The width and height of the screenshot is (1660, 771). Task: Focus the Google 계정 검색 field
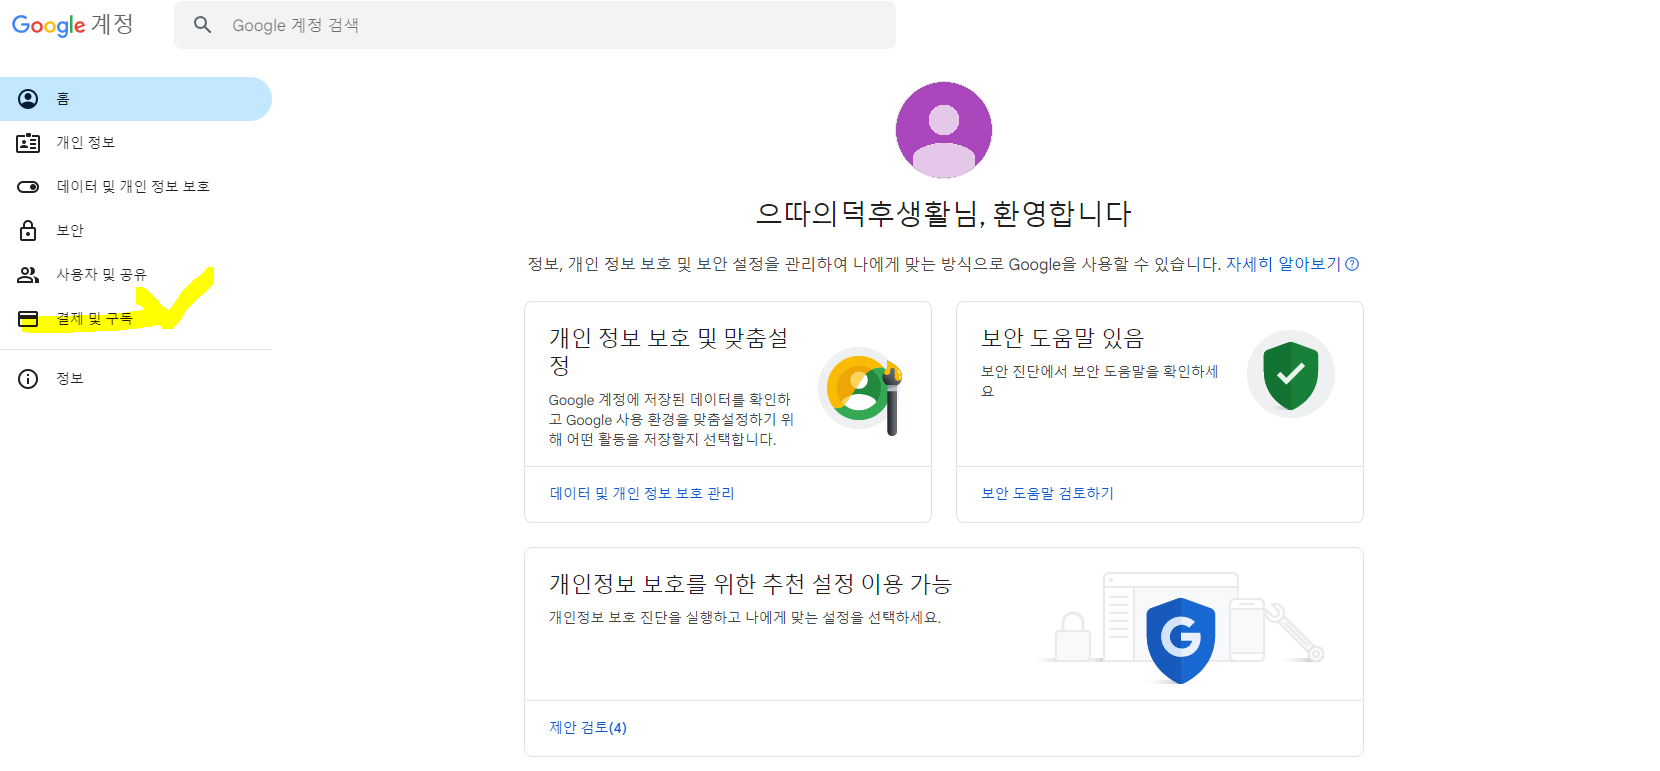click(x=535, y=25)
